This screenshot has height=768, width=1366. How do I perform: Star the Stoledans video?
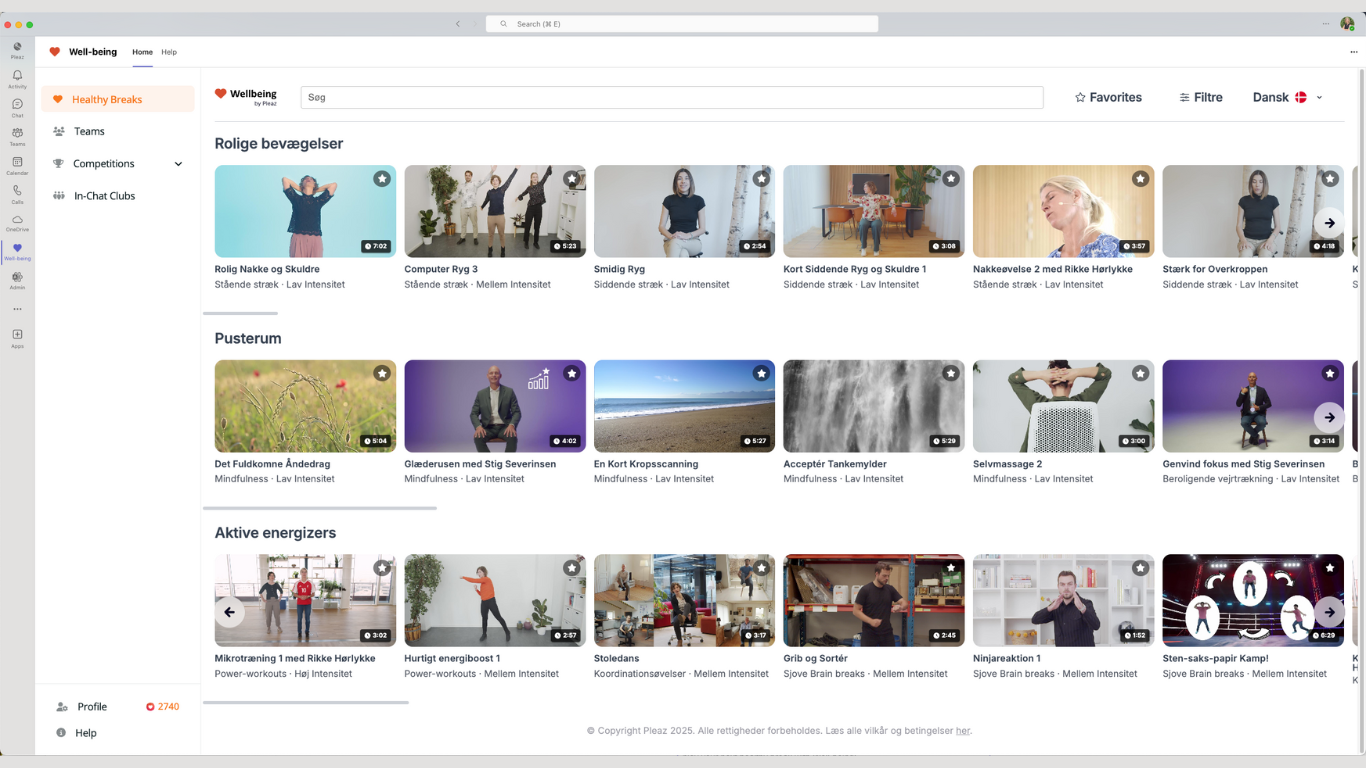click(761, 568)
